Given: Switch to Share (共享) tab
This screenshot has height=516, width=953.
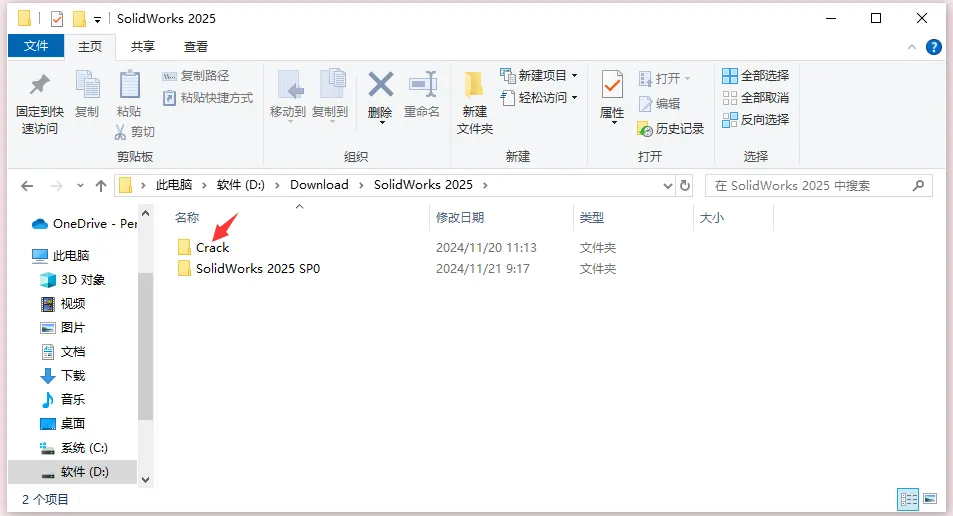Looking at the screenshot, I should (x=143, y=46).
